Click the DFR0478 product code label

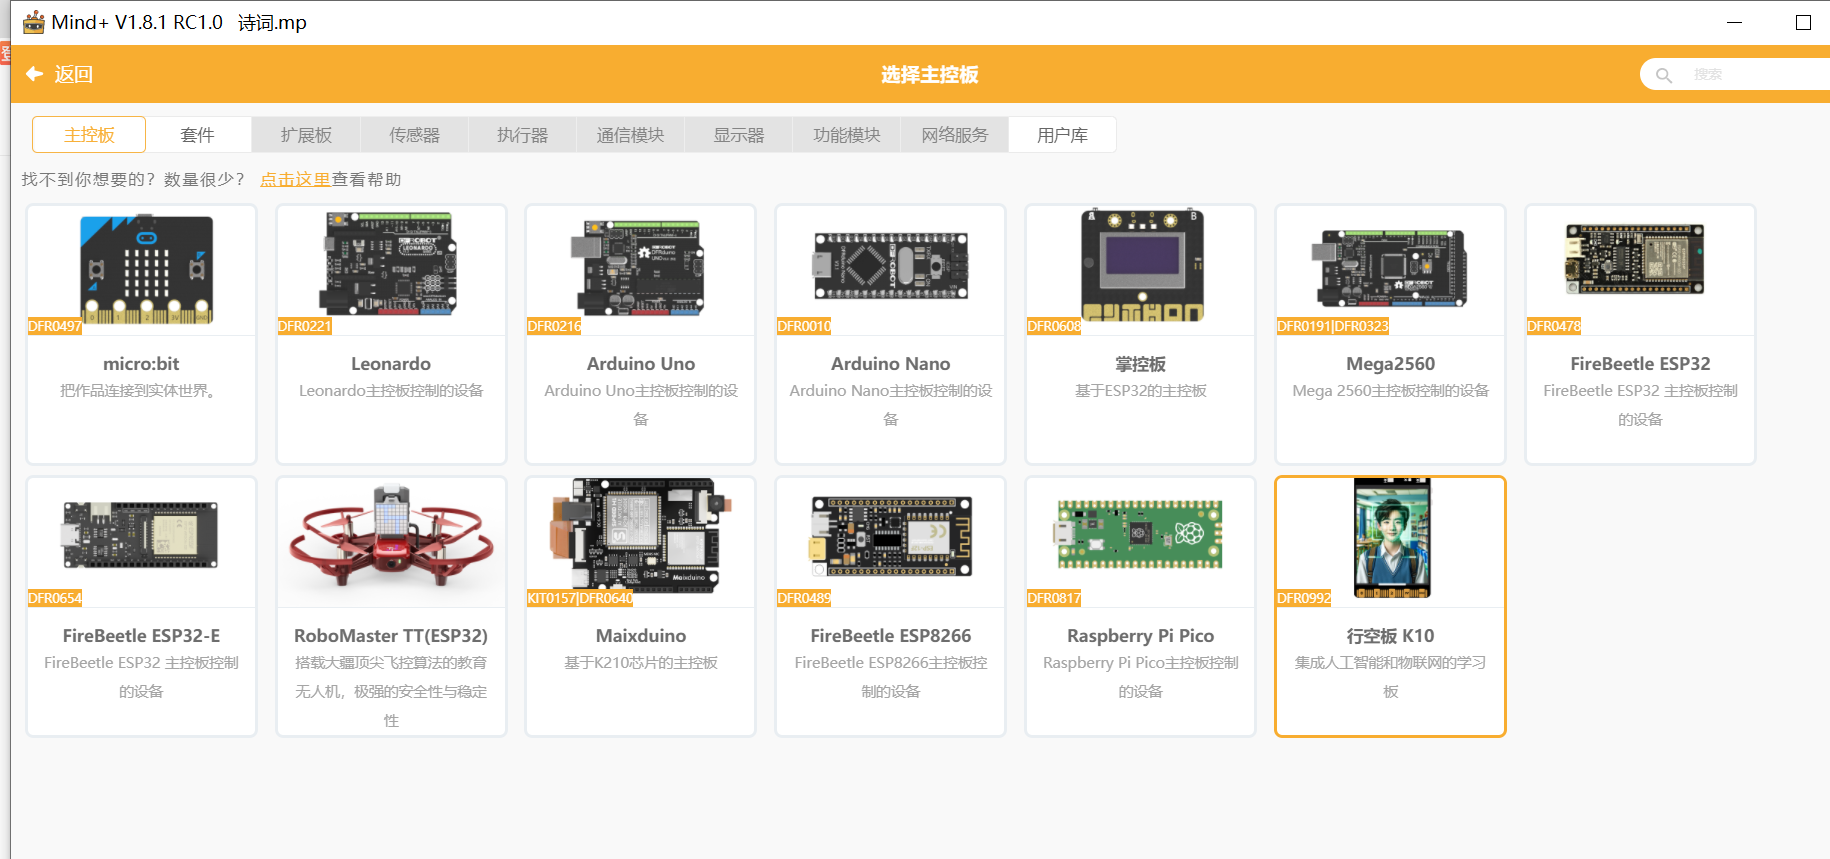[x=1554, y=326]
